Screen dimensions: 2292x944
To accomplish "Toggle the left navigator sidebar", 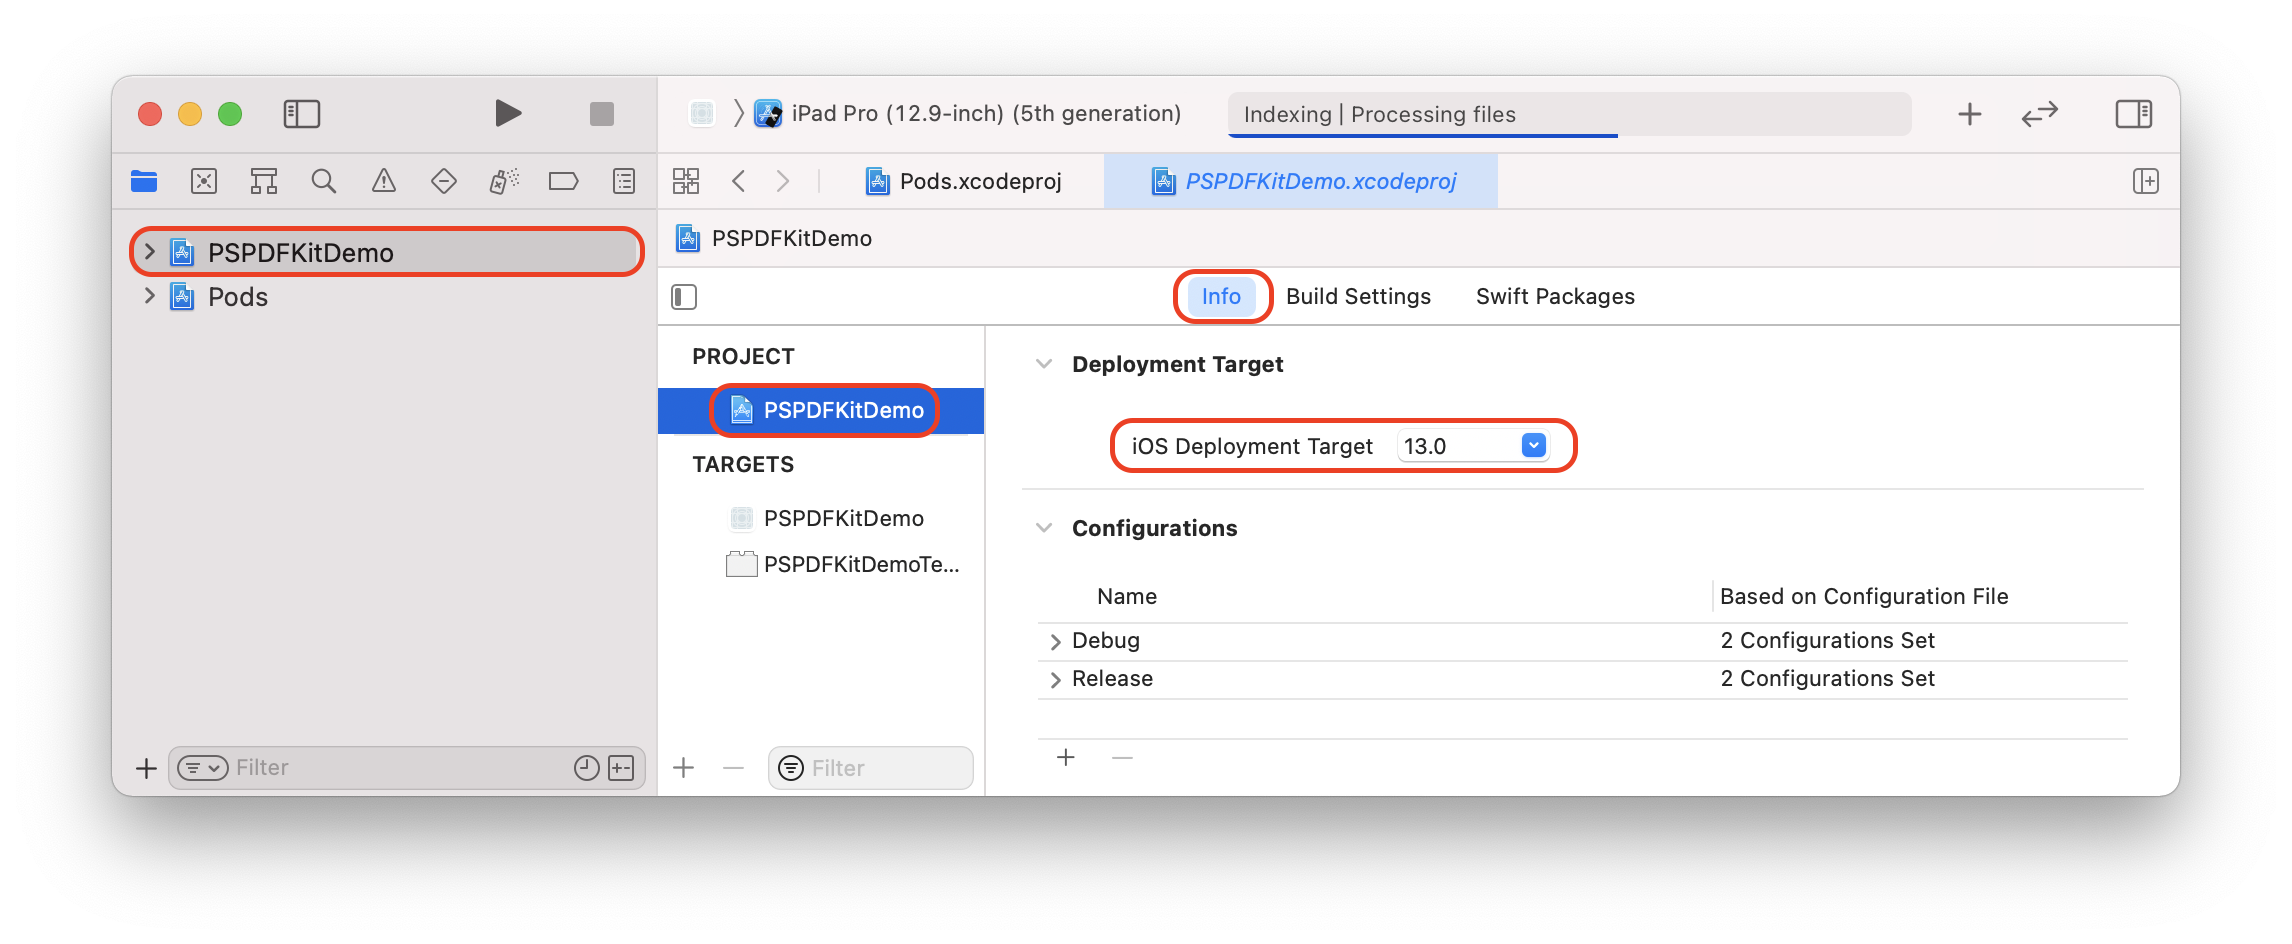I will (301, 114).
